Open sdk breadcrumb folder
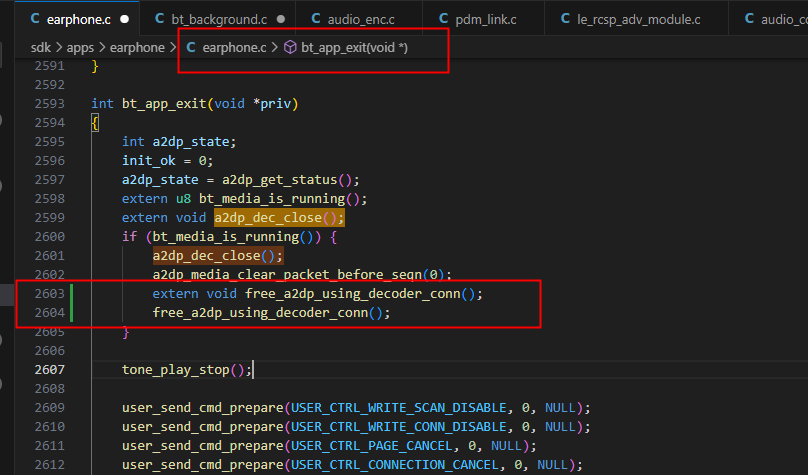 [41, 47]
